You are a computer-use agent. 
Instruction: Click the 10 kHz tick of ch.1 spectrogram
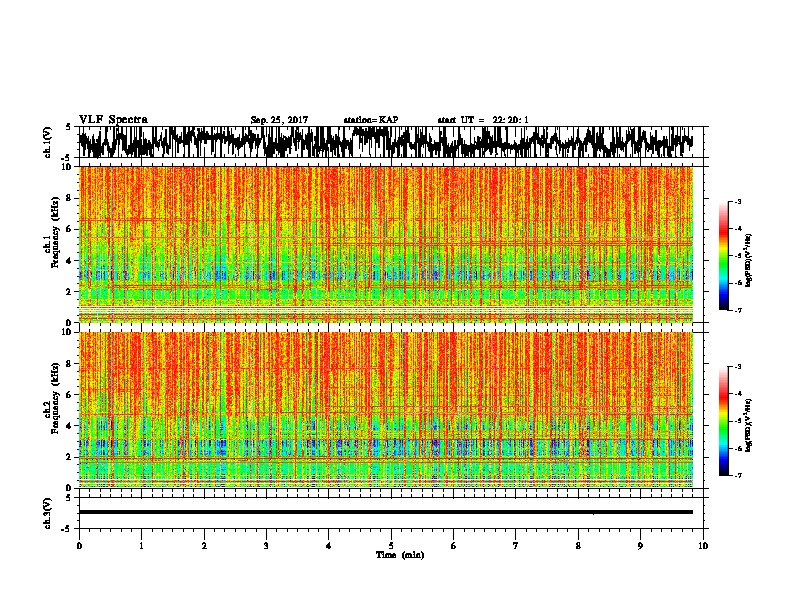67,167
